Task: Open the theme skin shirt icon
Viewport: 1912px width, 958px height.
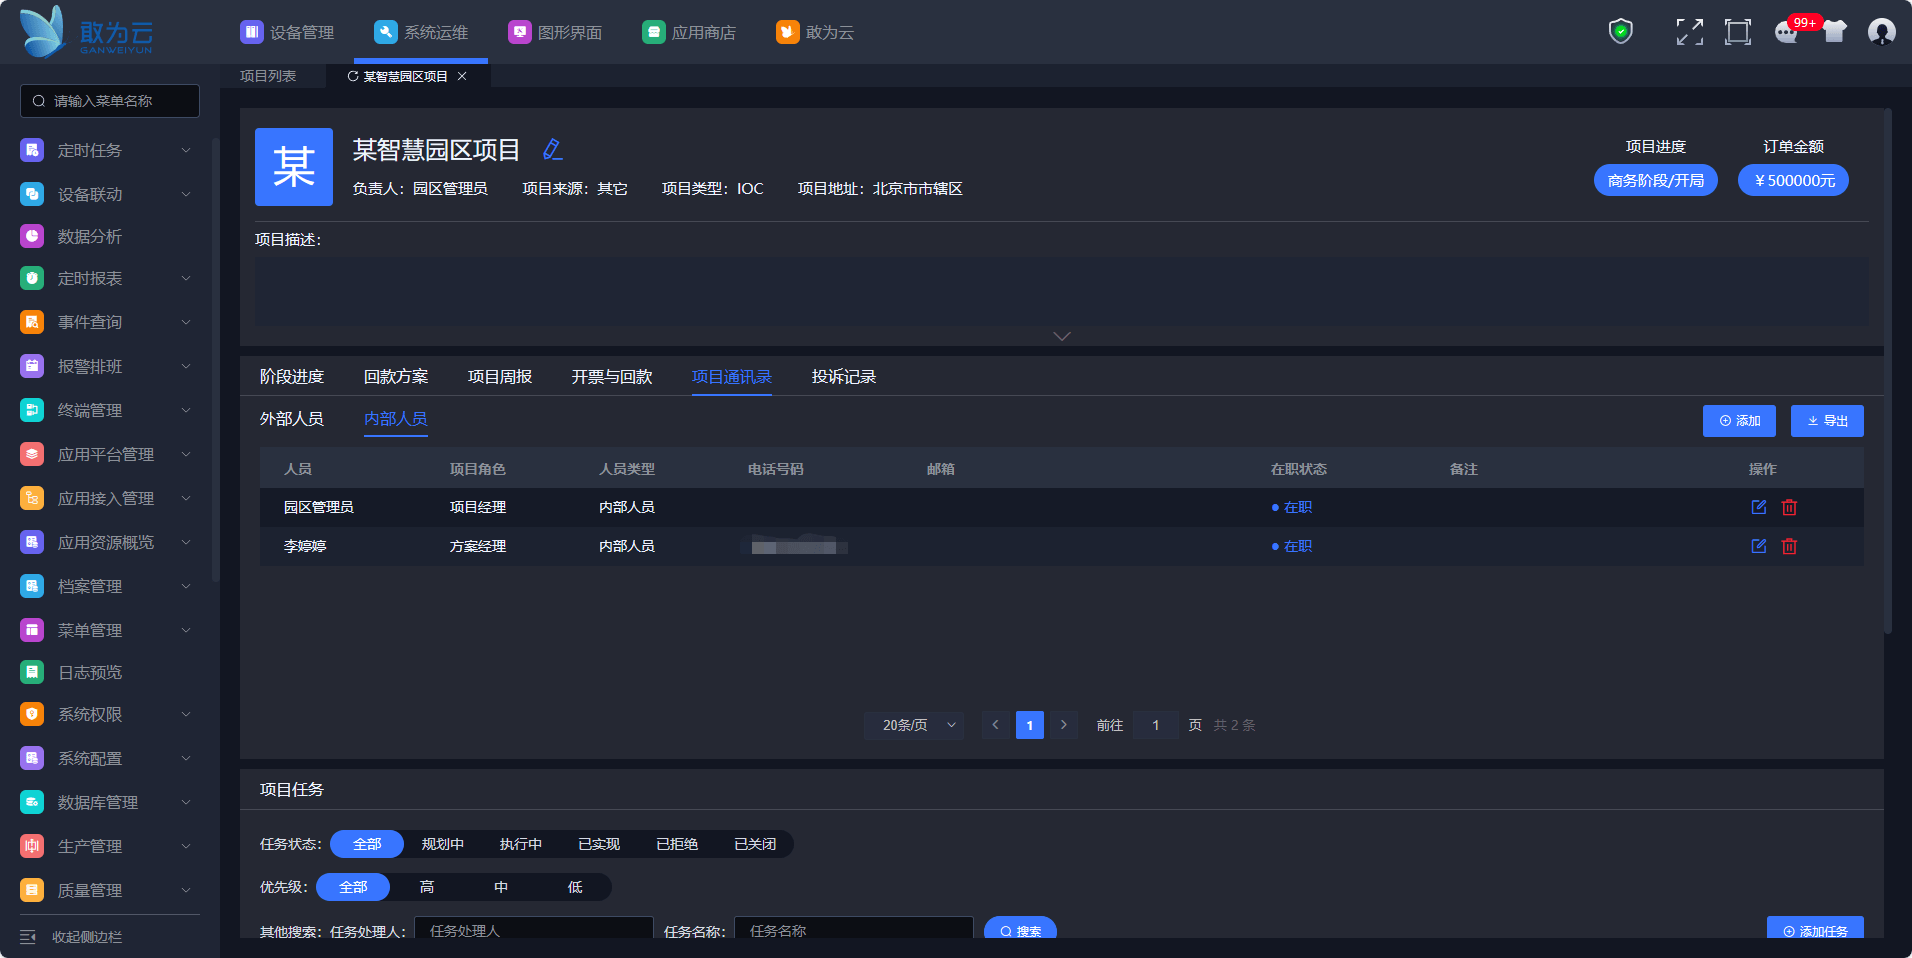Action: tap(1834, 32)
